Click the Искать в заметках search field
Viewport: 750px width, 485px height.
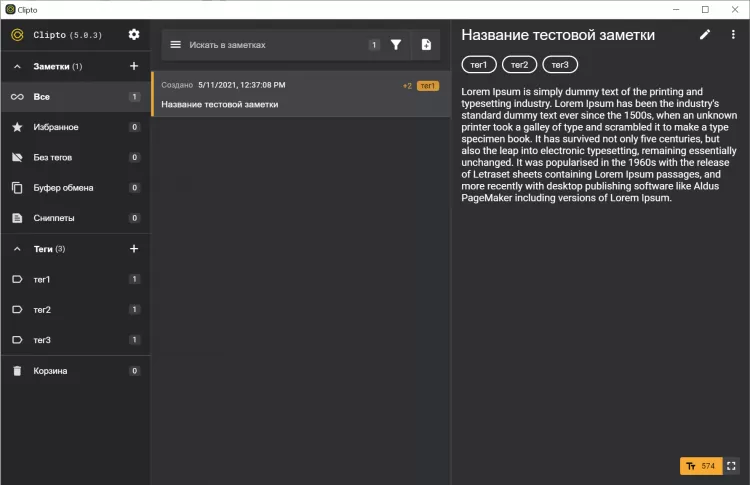click(270, 45)
